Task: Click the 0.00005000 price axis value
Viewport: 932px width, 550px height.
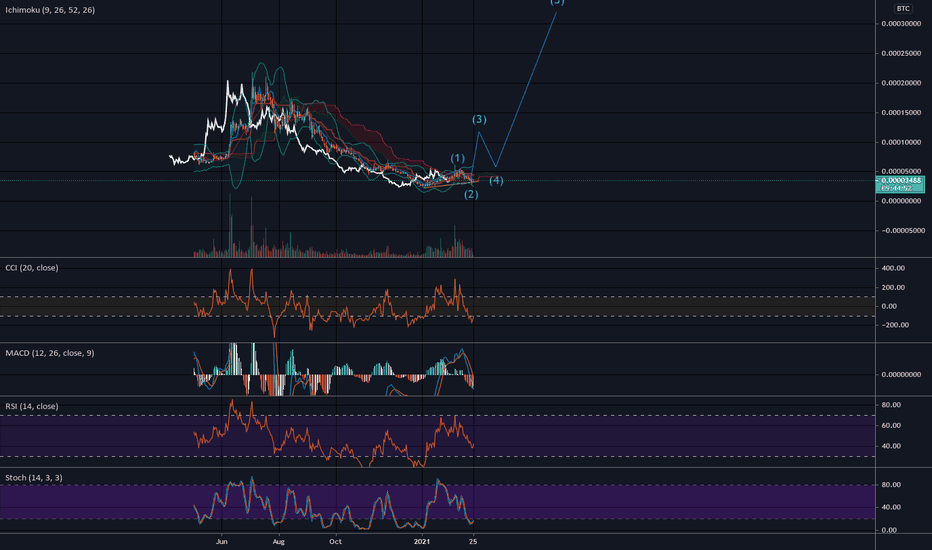Action: click(901, 172)
